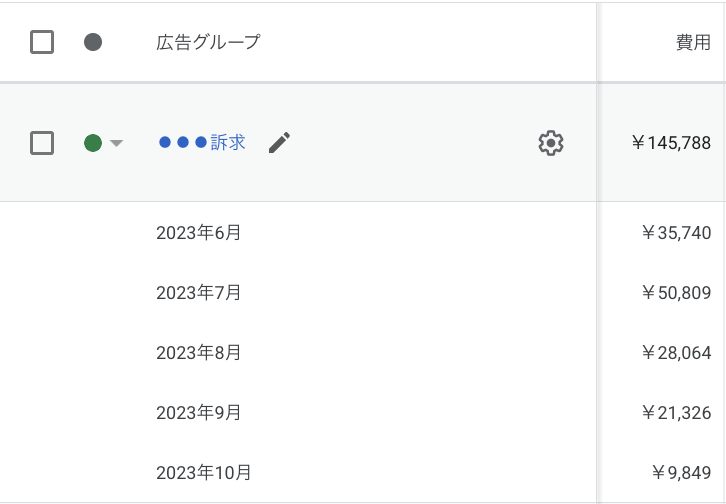This screenshot has height=504, width=726.
Task: Click the total cost ¥145,788 cell
Action: (x=671, y=143)
